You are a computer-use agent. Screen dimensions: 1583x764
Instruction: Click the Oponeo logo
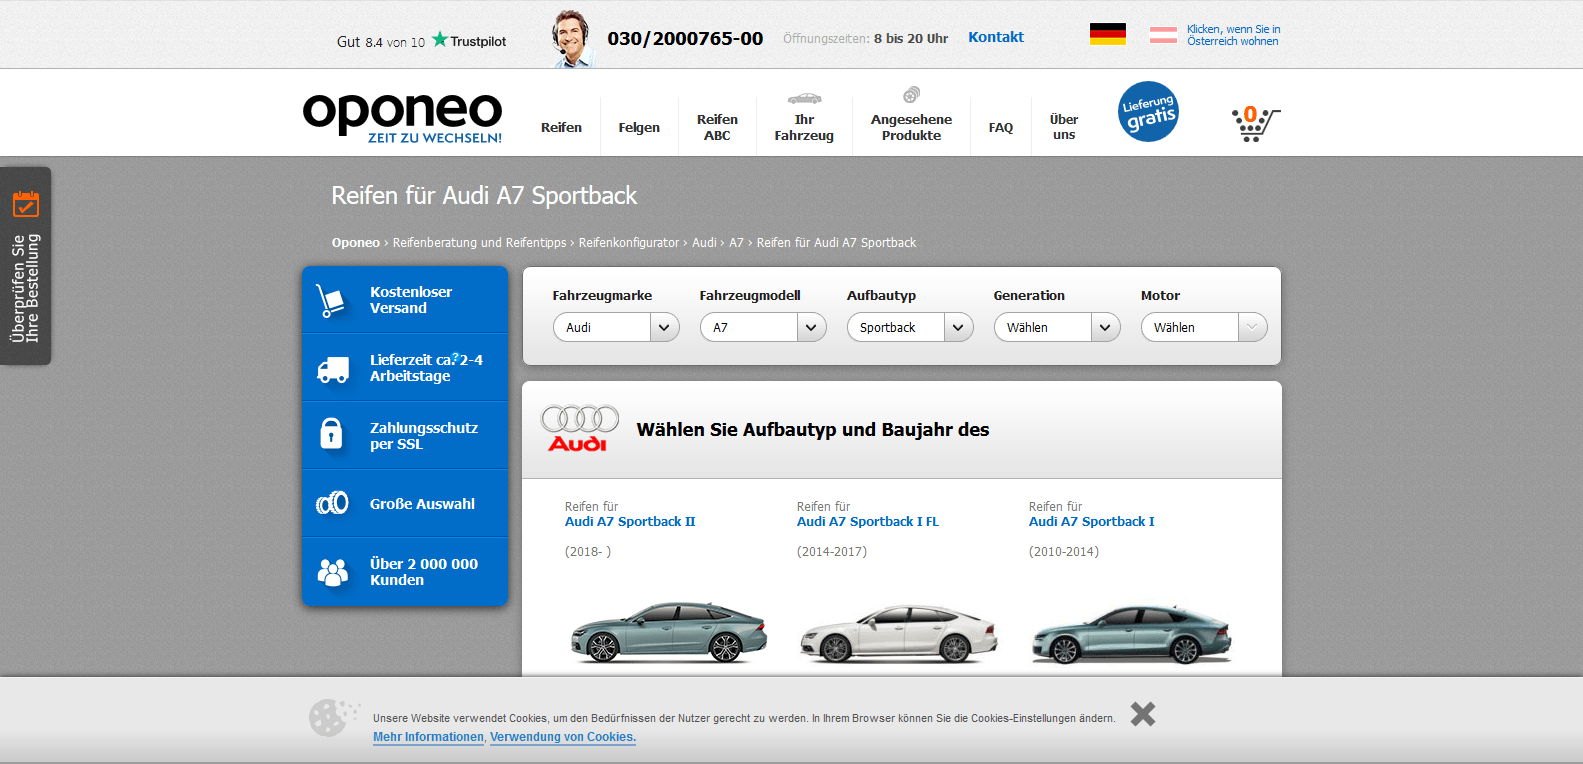coord(402,117)
